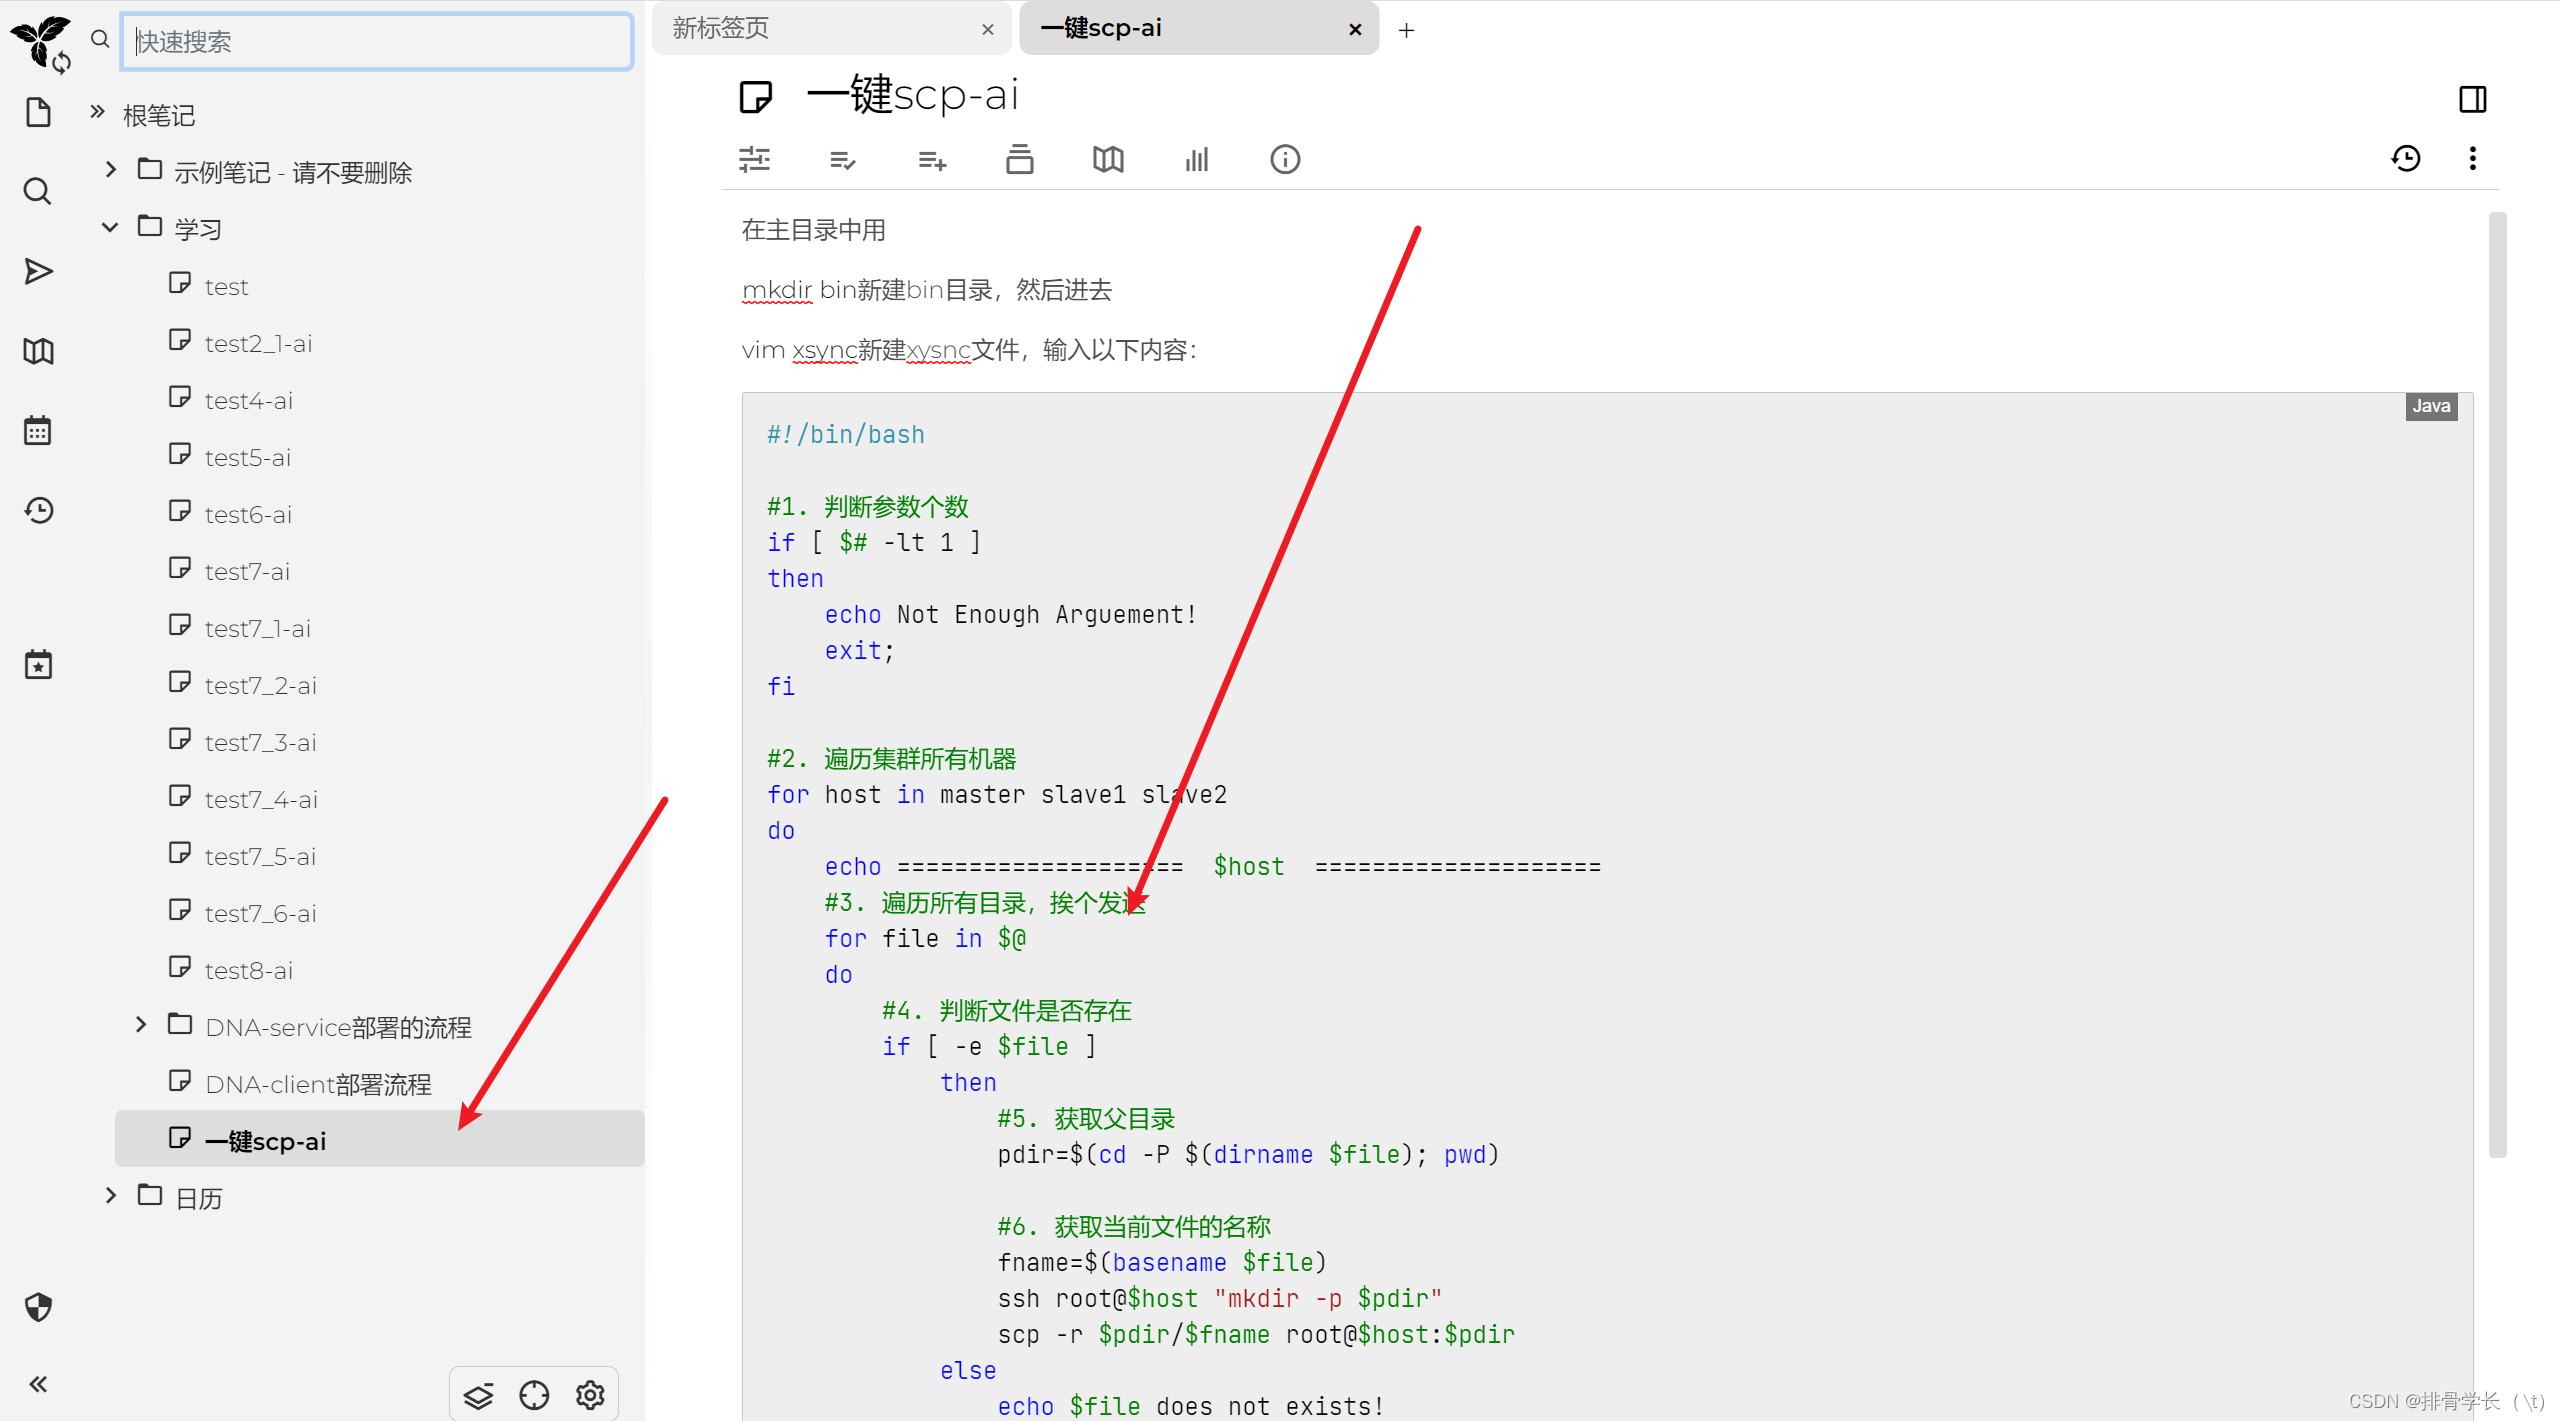2560x1421 pixels.
Task: Click the note content scrollbar
Action: (x=2497, y=685)
